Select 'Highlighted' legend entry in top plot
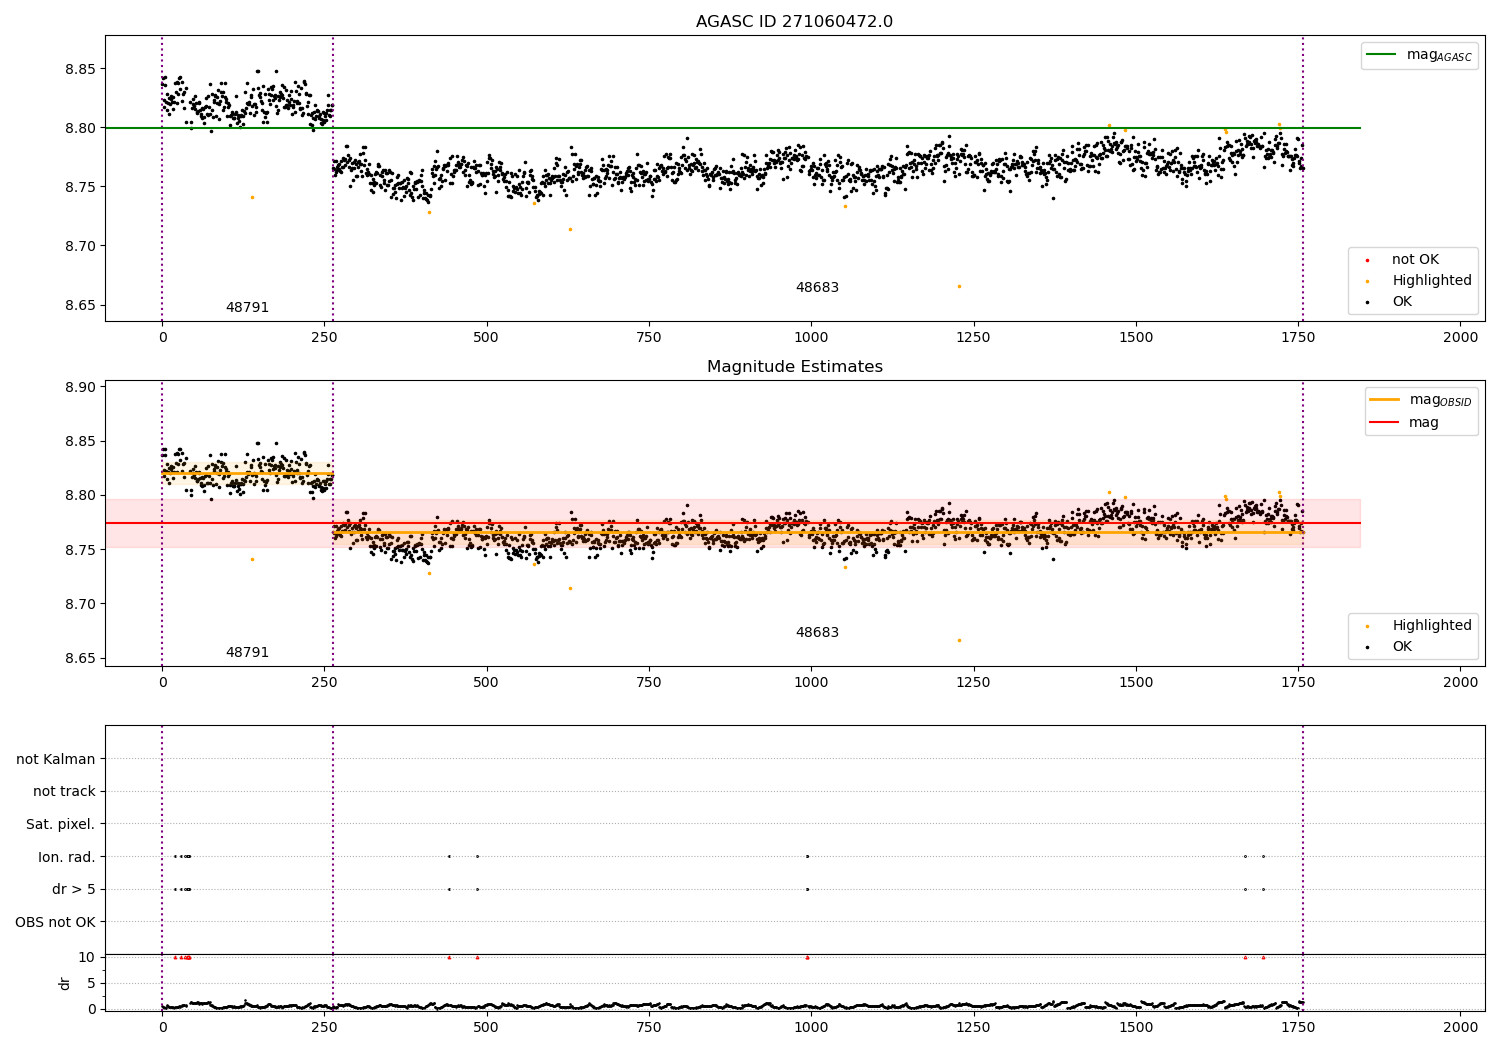1500x1050 pixels. [x=1432, y=281]
